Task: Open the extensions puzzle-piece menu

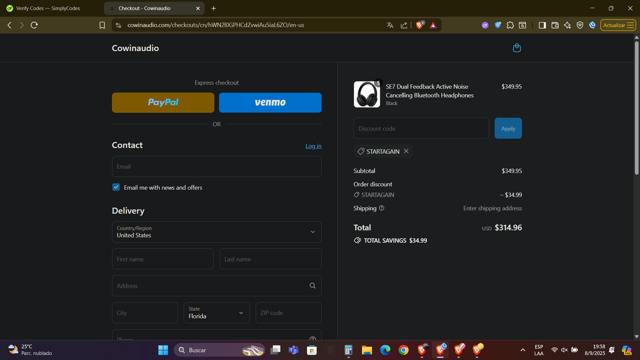Action: (510, 25)
